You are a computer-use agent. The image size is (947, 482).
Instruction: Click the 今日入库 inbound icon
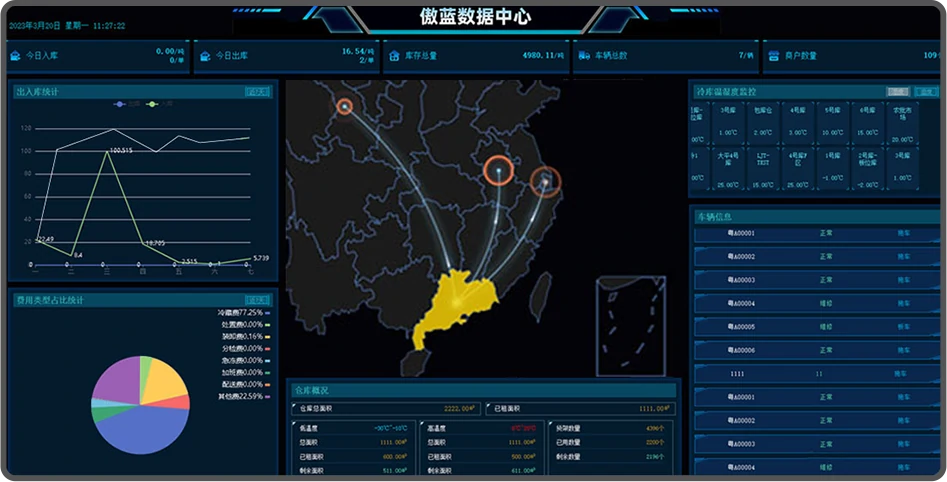click(18, 56)
